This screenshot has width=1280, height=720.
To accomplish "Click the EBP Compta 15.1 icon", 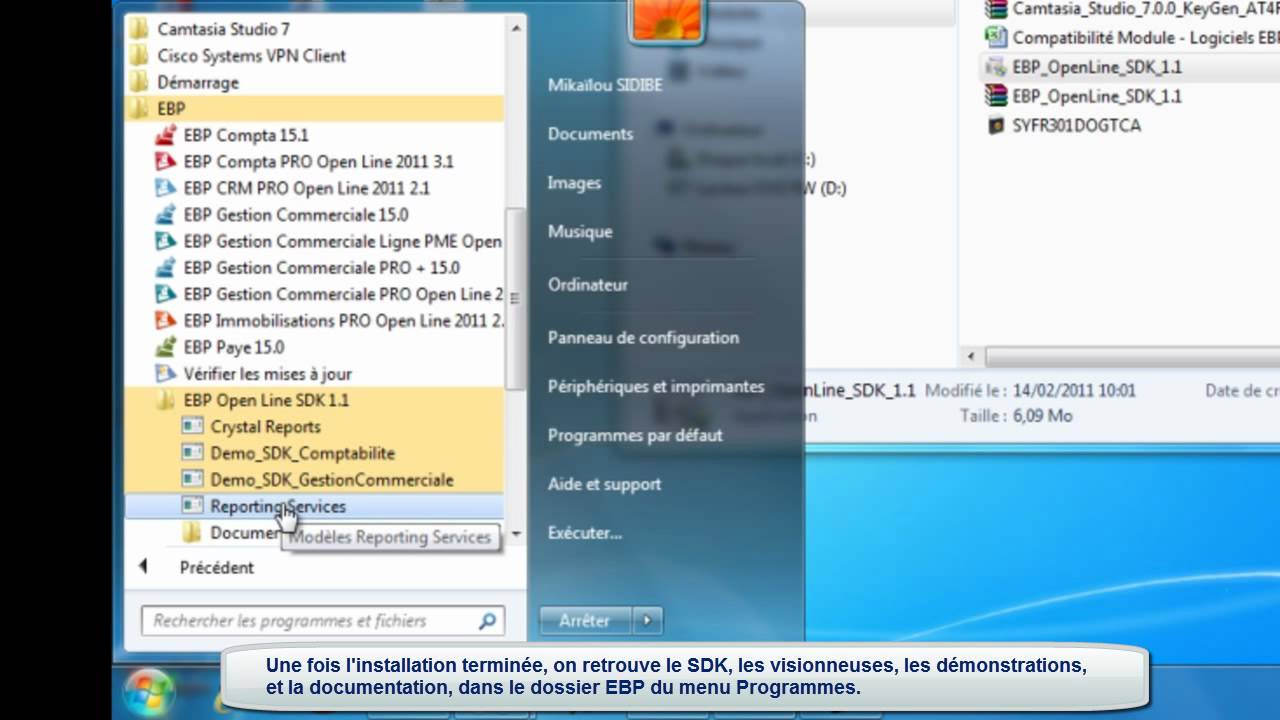I will [x=166, y=135].
